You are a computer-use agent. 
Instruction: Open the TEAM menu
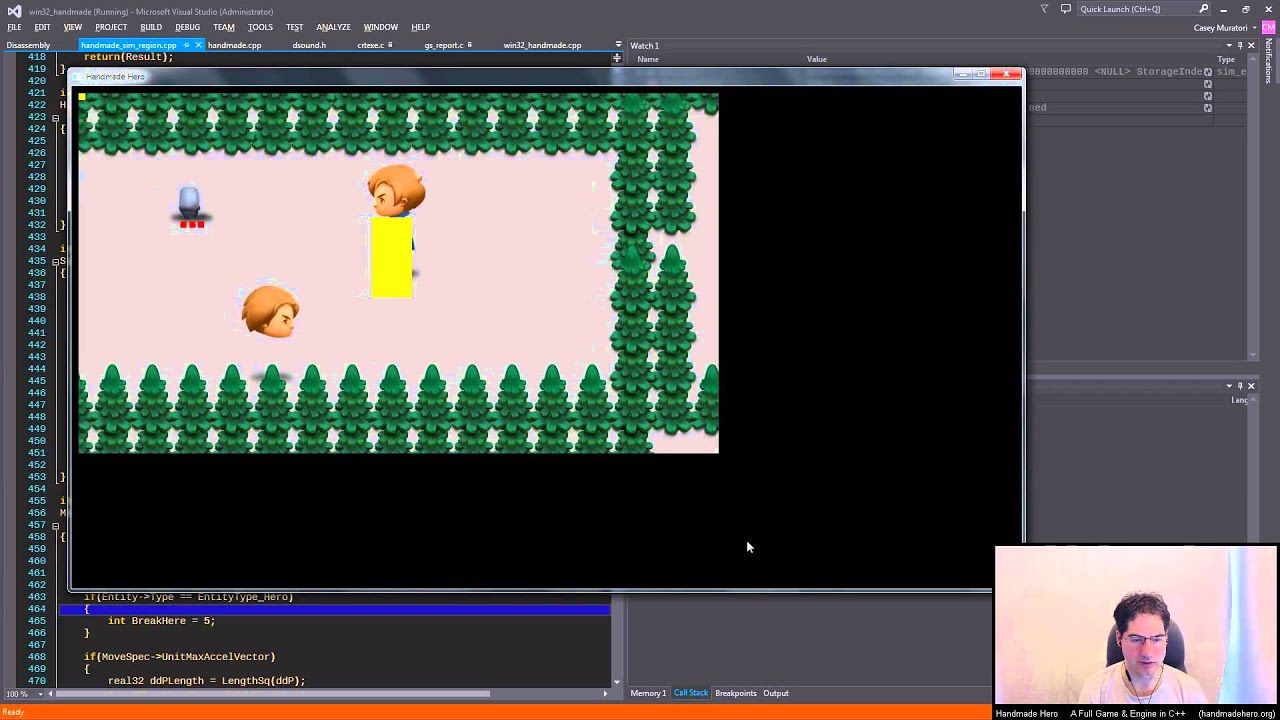coord(224,27)
